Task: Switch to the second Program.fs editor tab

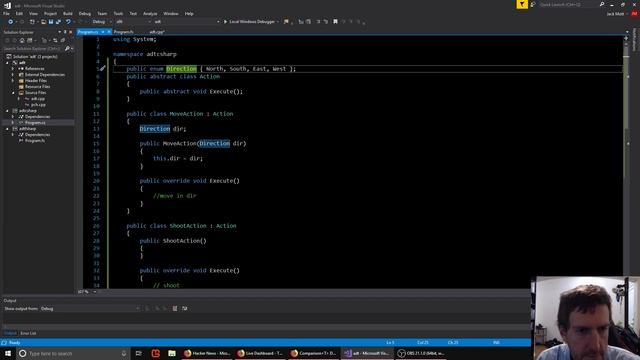Action: point(124,32)
